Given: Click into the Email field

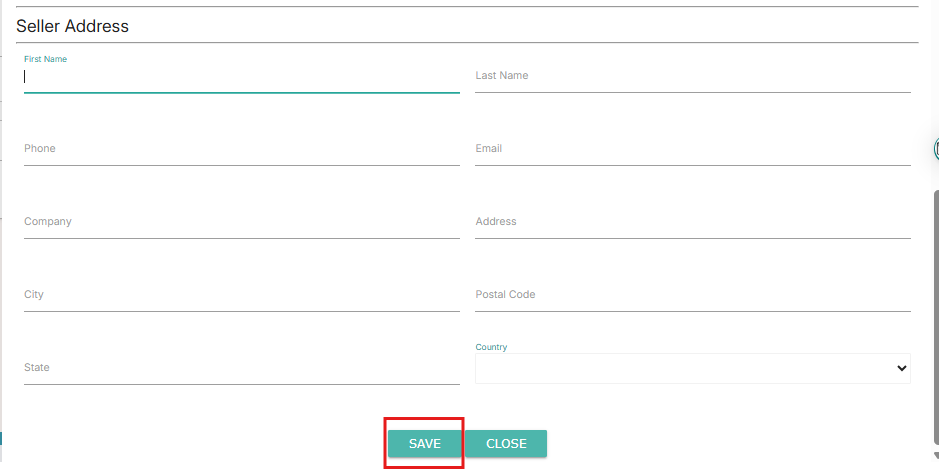Looking at the screenshot, I should pos(692,149).
